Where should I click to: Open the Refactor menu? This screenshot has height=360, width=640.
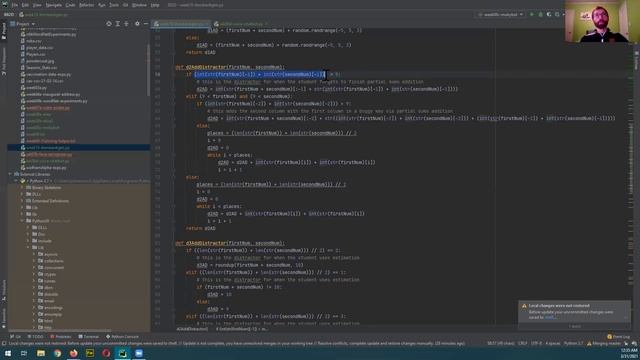click(x=87, y=5)
